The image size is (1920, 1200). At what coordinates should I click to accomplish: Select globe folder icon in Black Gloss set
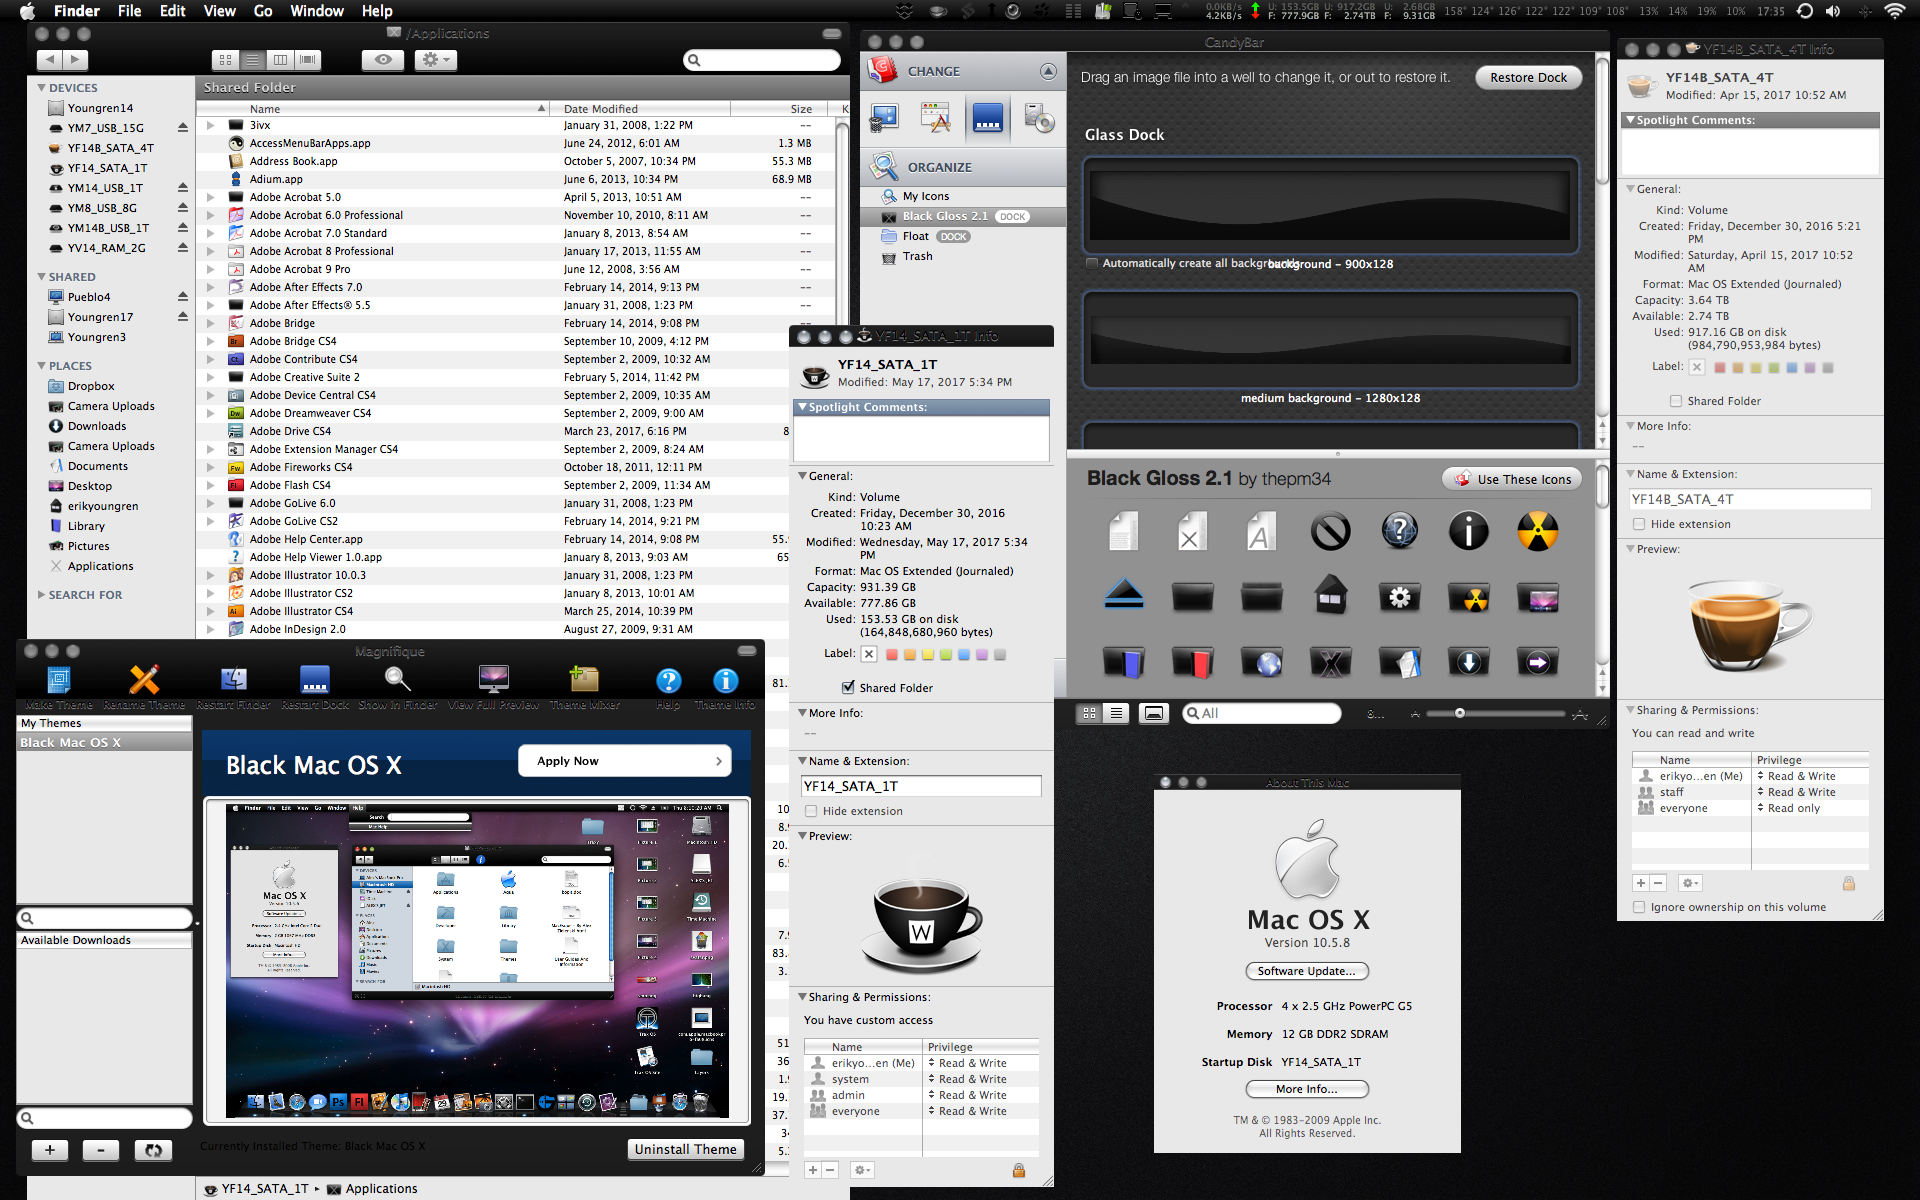coord(1262,662)
